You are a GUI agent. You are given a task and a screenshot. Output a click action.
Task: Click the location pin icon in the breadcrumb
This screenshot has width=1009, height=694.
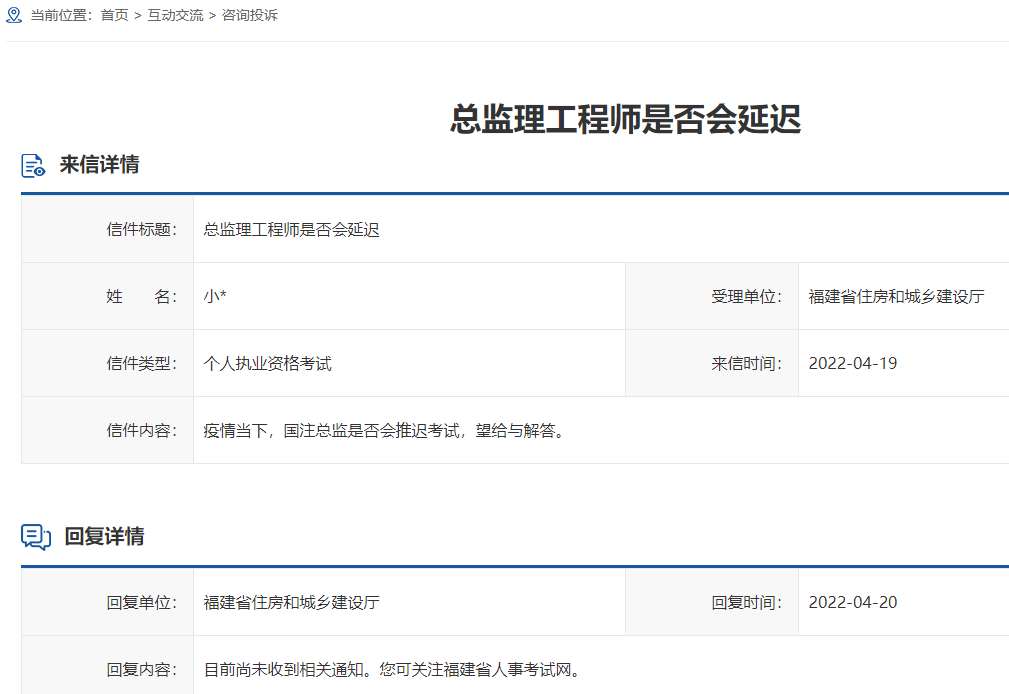[12, 15]
